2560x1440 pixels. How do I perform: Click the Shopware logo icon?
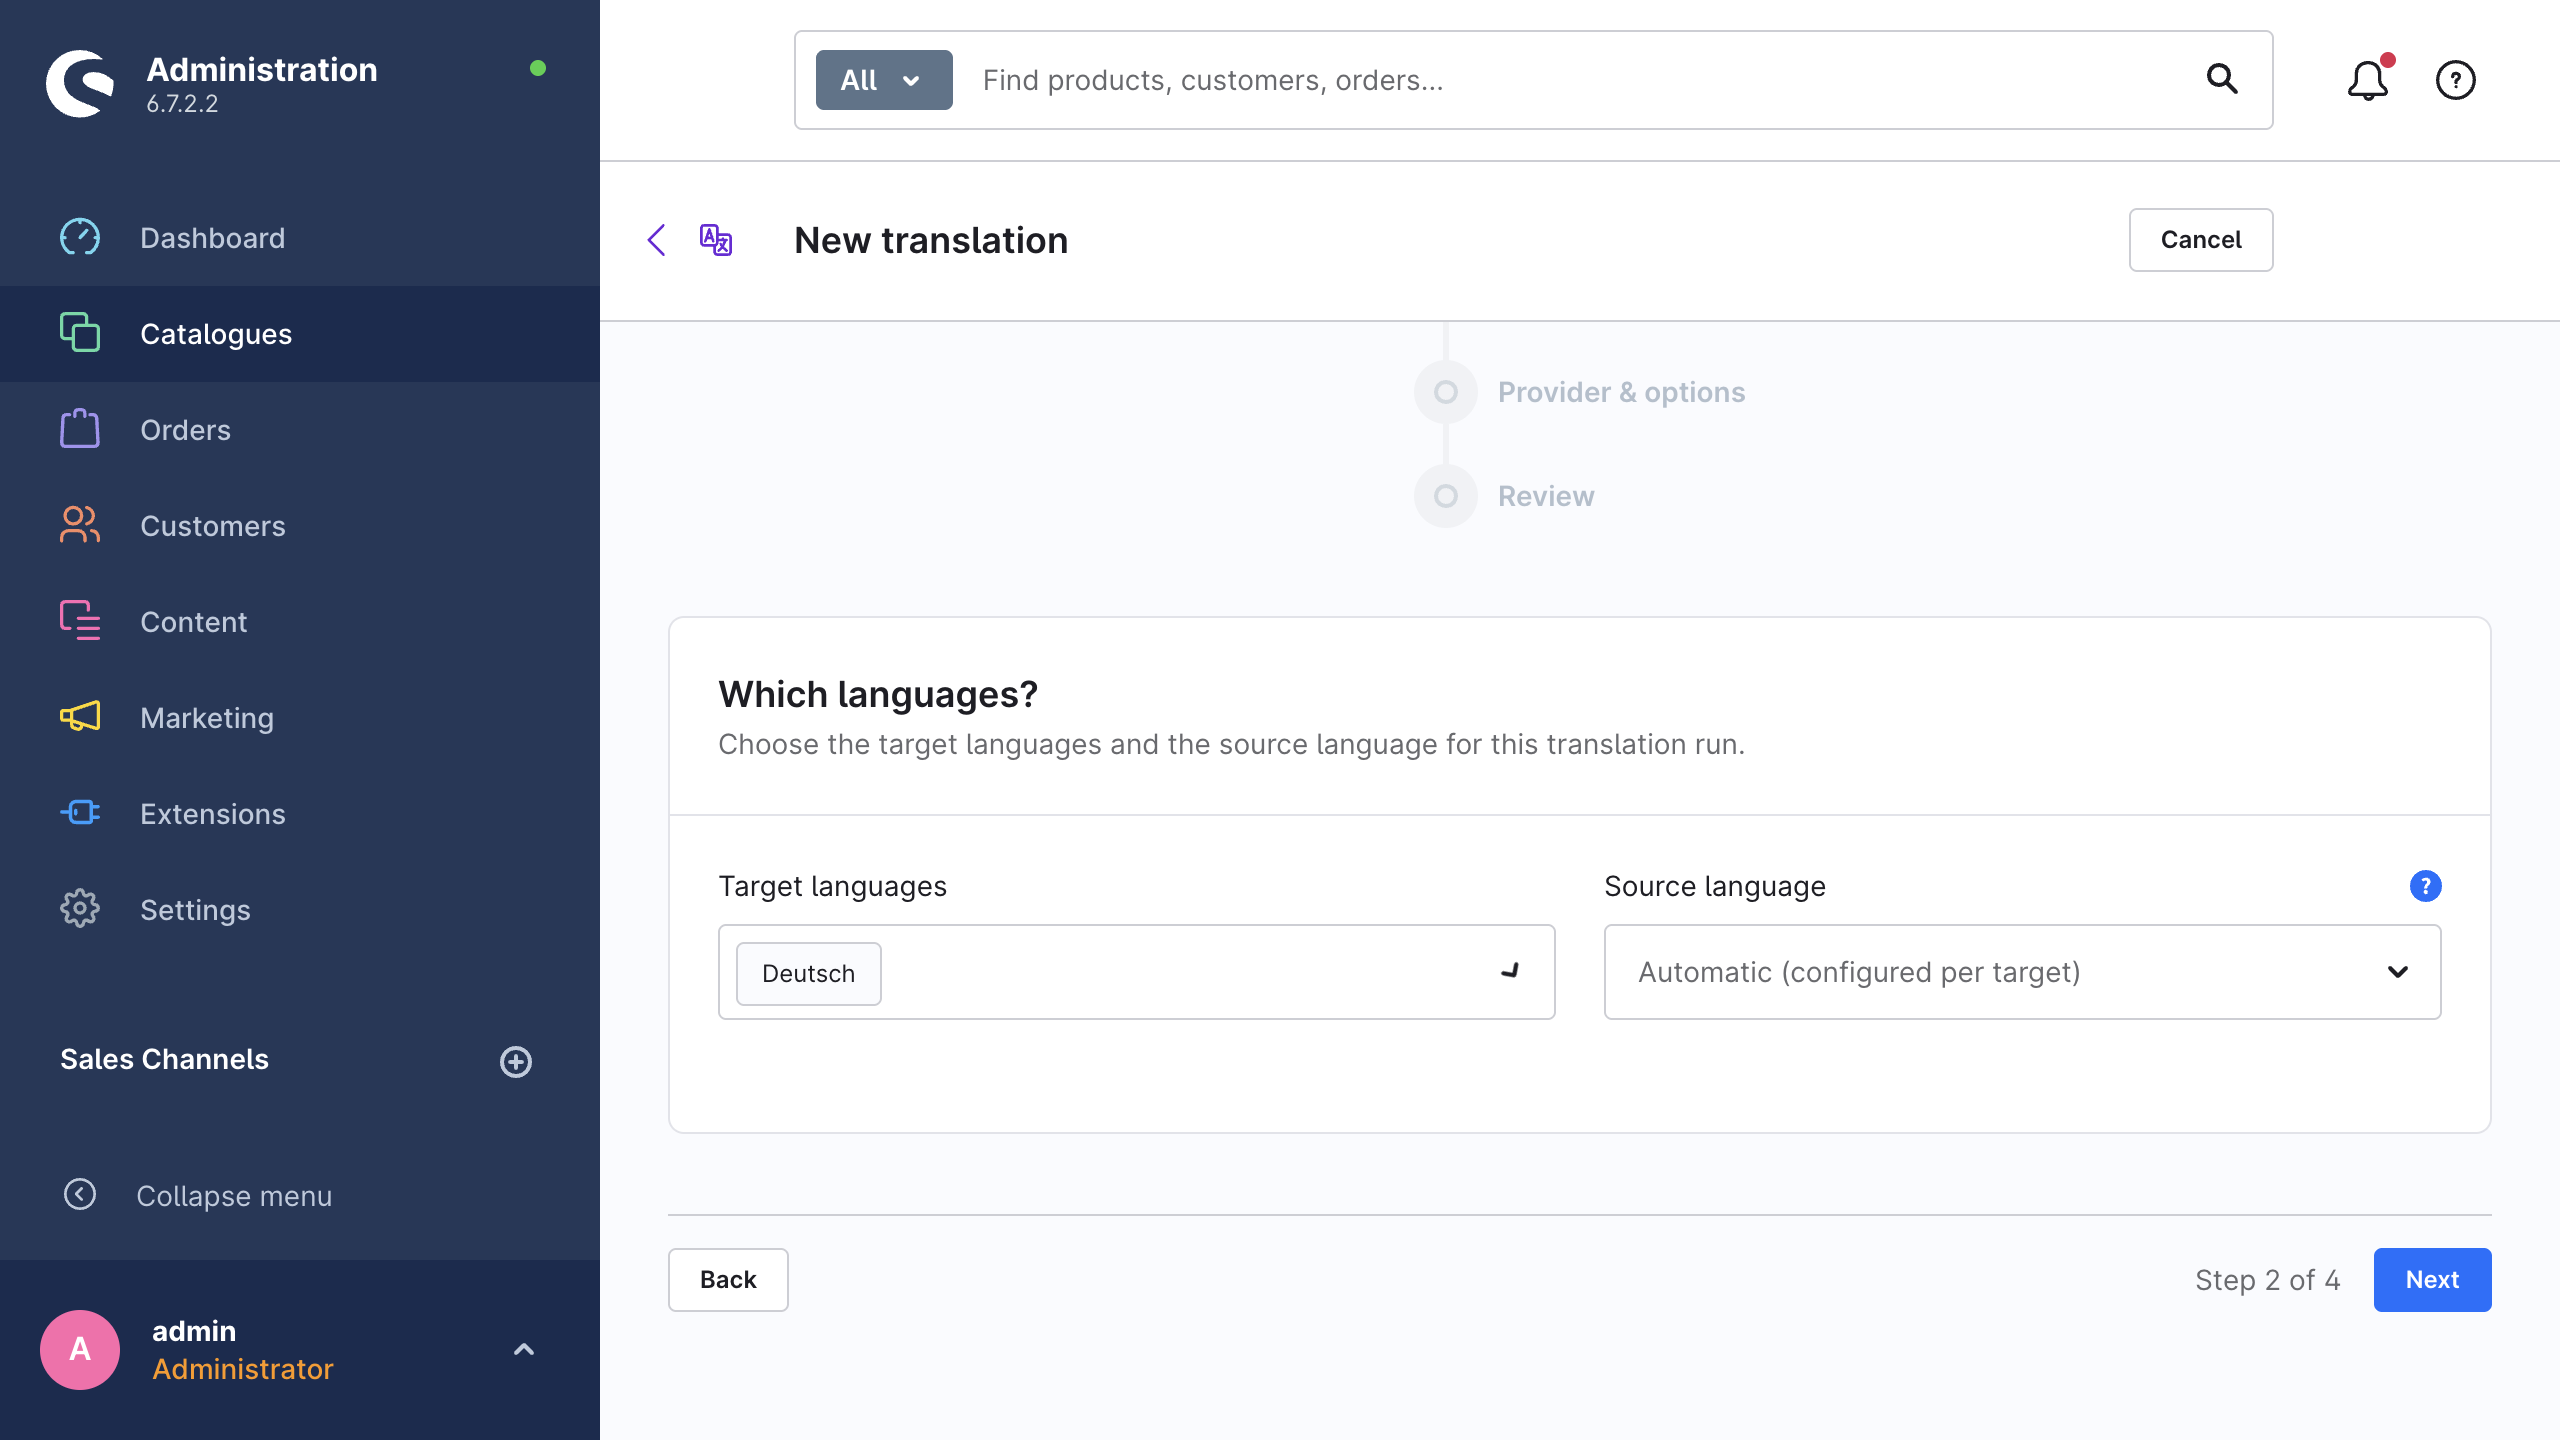click(80, 83)
